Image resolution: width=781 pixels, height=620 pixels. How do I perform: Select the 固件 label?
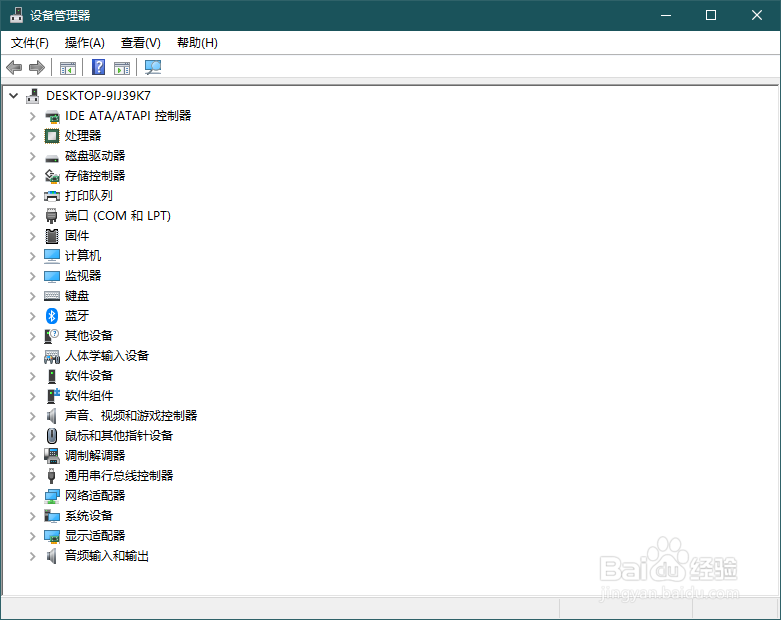click(77, 236)
